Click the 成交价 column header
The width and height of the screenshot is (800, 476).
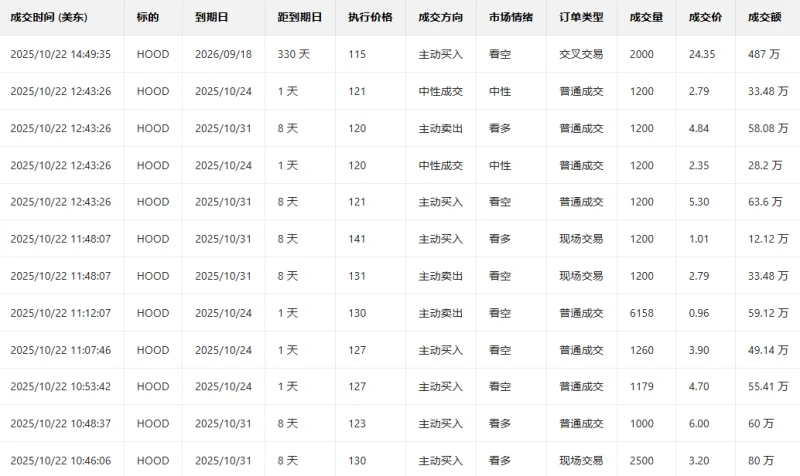[x=704, y=18]
